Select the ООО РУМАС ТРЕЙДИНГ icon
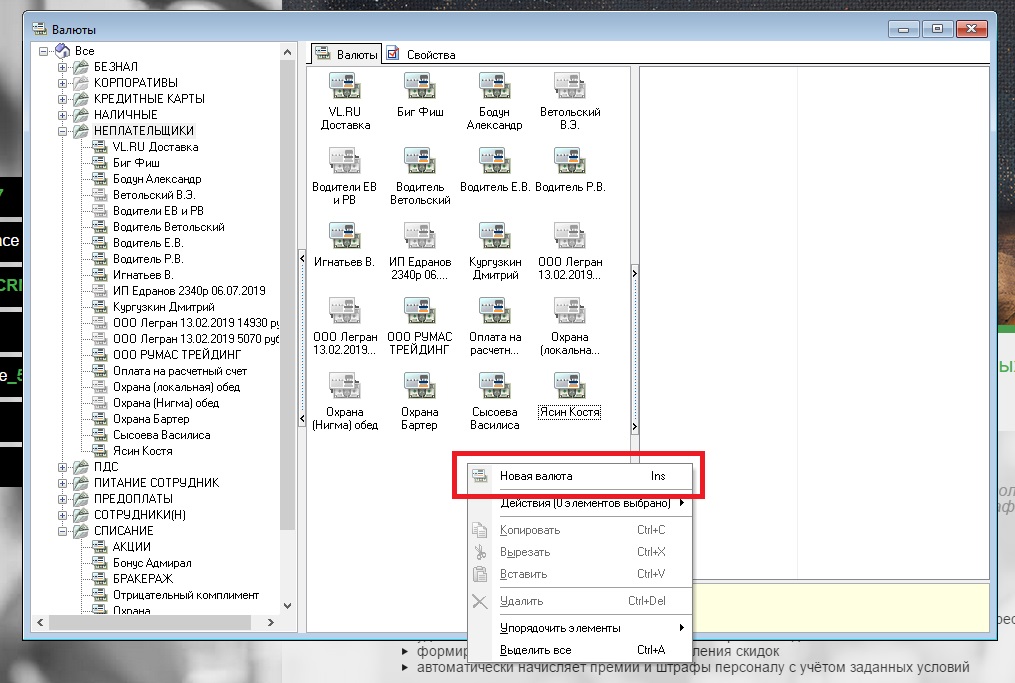 point(419,311)
